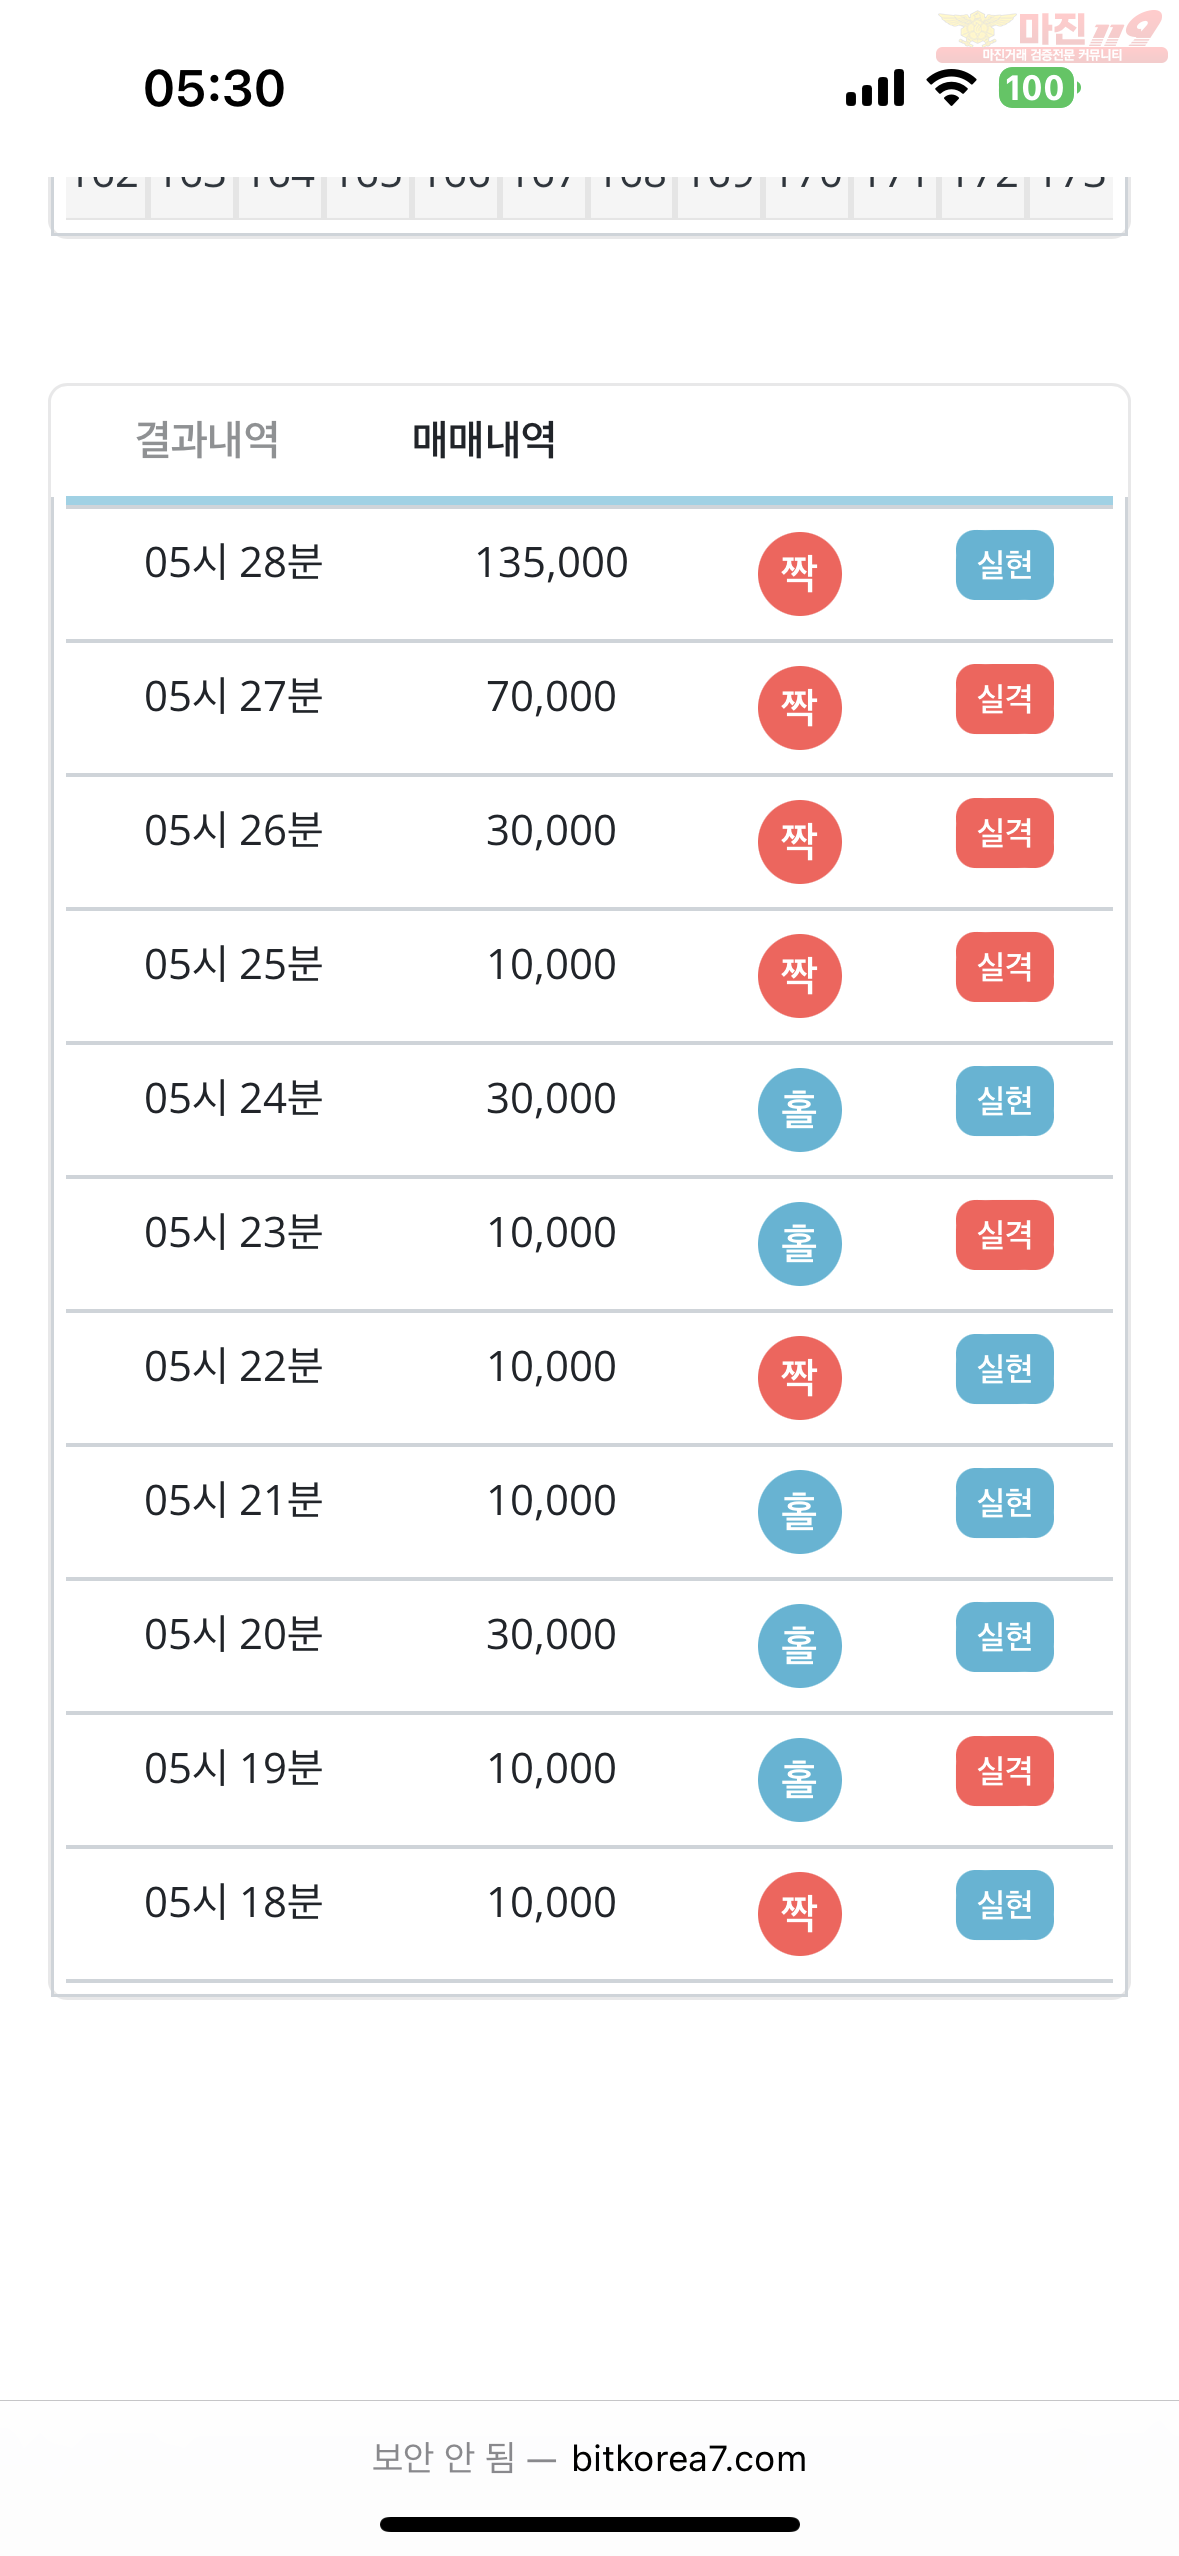This screenshot has width=1179, height=2556.
Task: Tap the 짝 icon for 05시 28분
Action: pyautogui.click(x=799, y=573)
